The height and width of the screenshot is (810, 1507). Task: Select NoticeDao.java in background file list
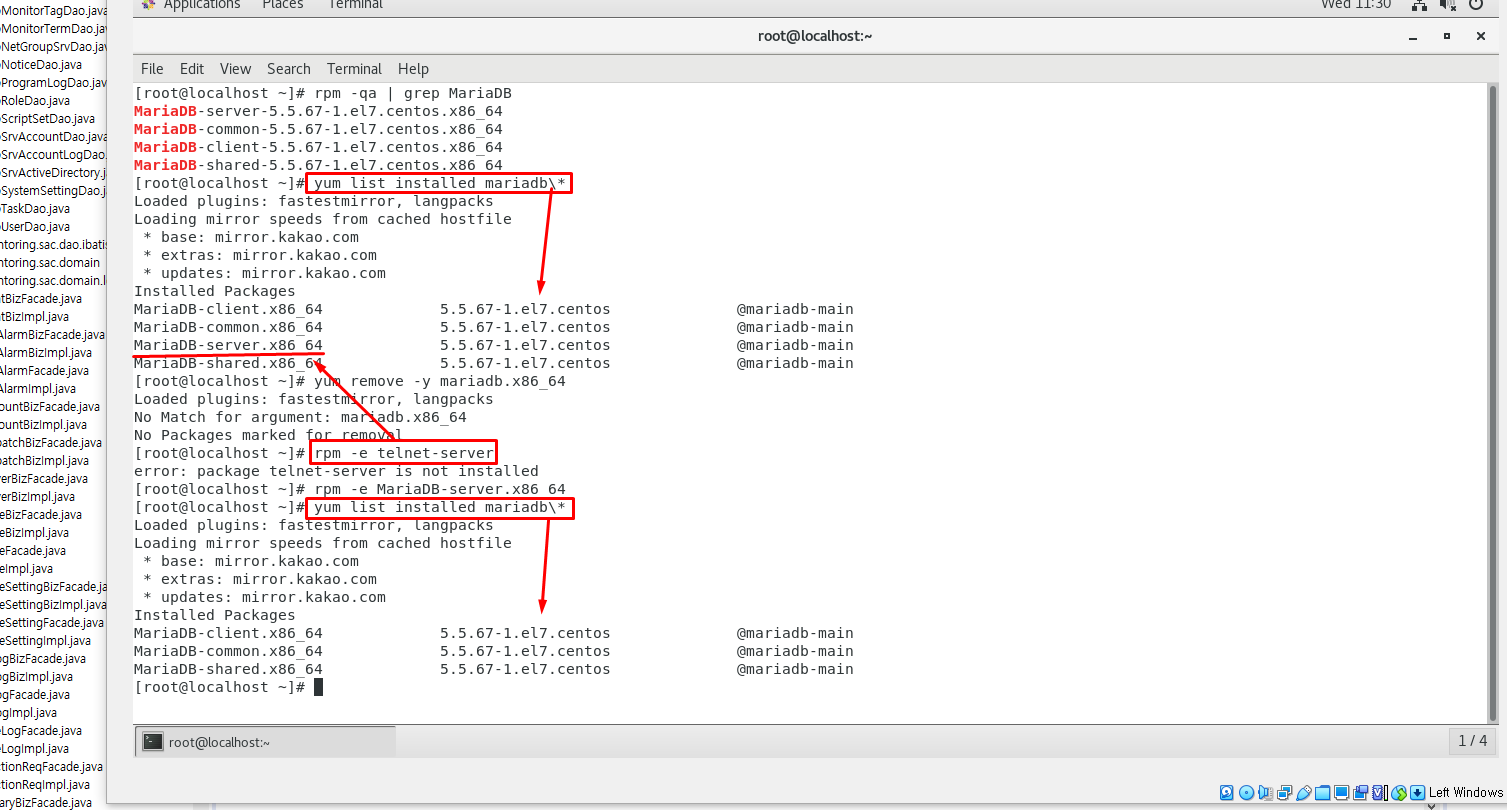click(41, 65)
